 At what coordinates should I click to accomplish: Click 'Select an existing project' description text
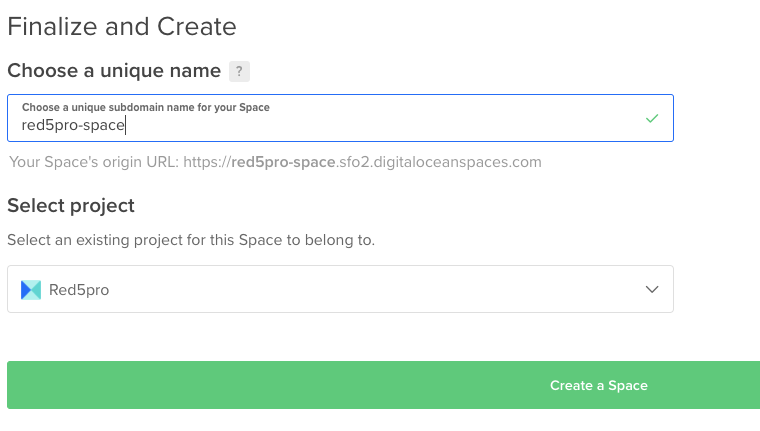[191, 240]
